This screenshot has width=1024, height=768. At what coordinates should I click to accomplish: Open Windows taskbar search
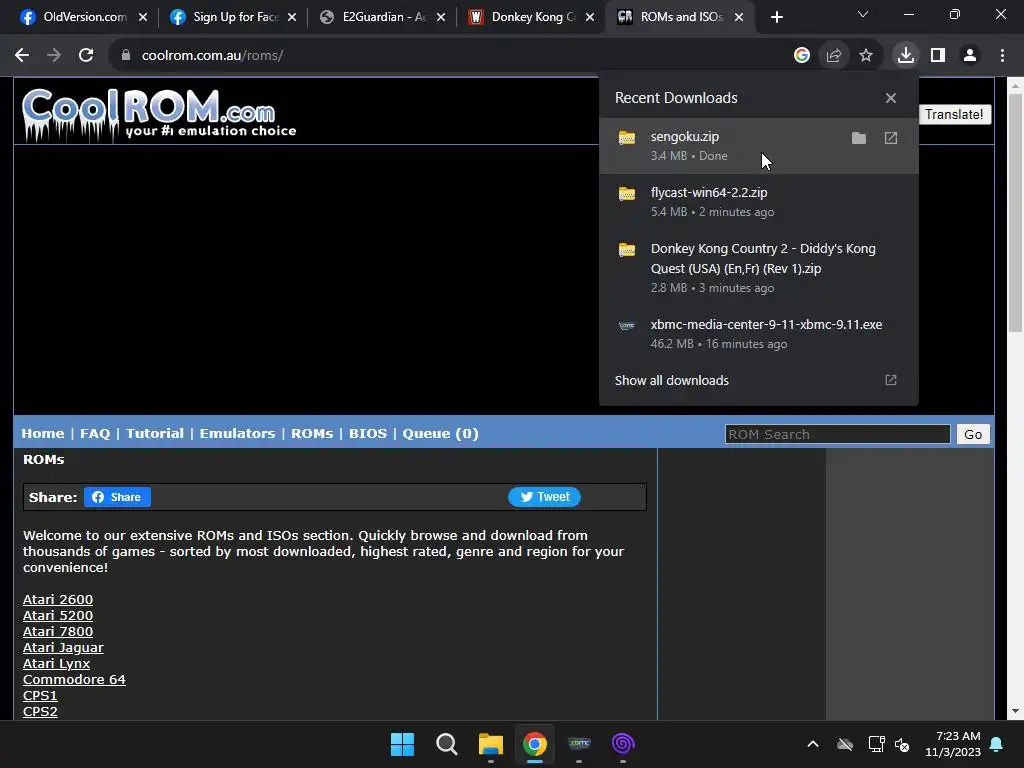coord(447,744)
